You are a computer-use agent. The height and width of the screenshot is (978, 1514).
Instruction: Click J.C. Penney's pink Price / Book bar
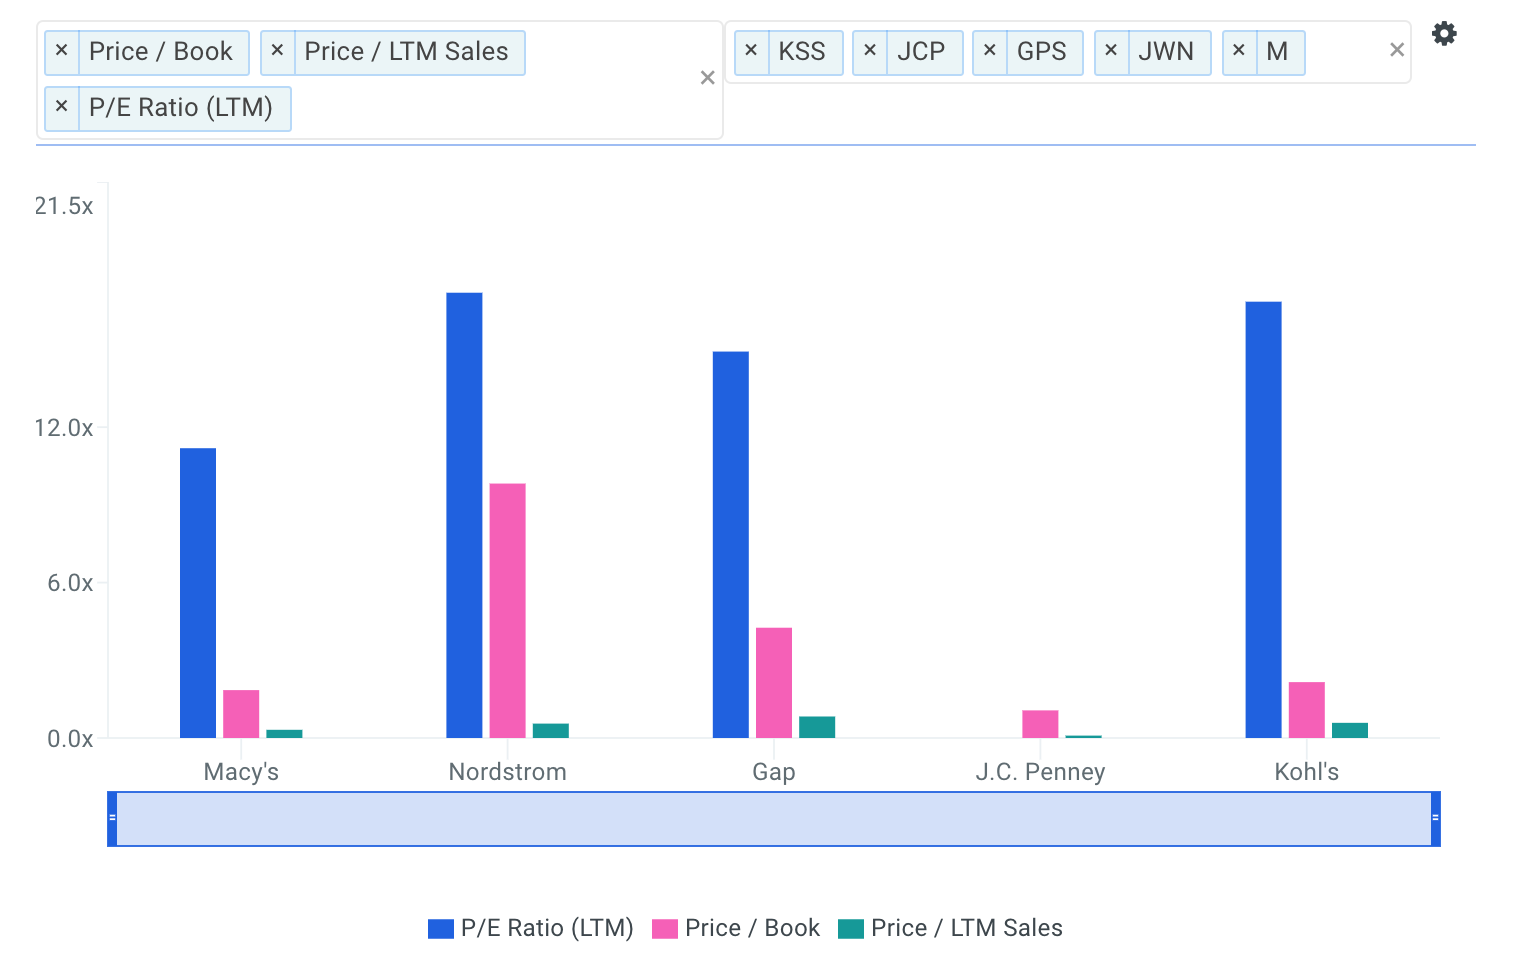pyautogui.click(x=1040, y=724)
